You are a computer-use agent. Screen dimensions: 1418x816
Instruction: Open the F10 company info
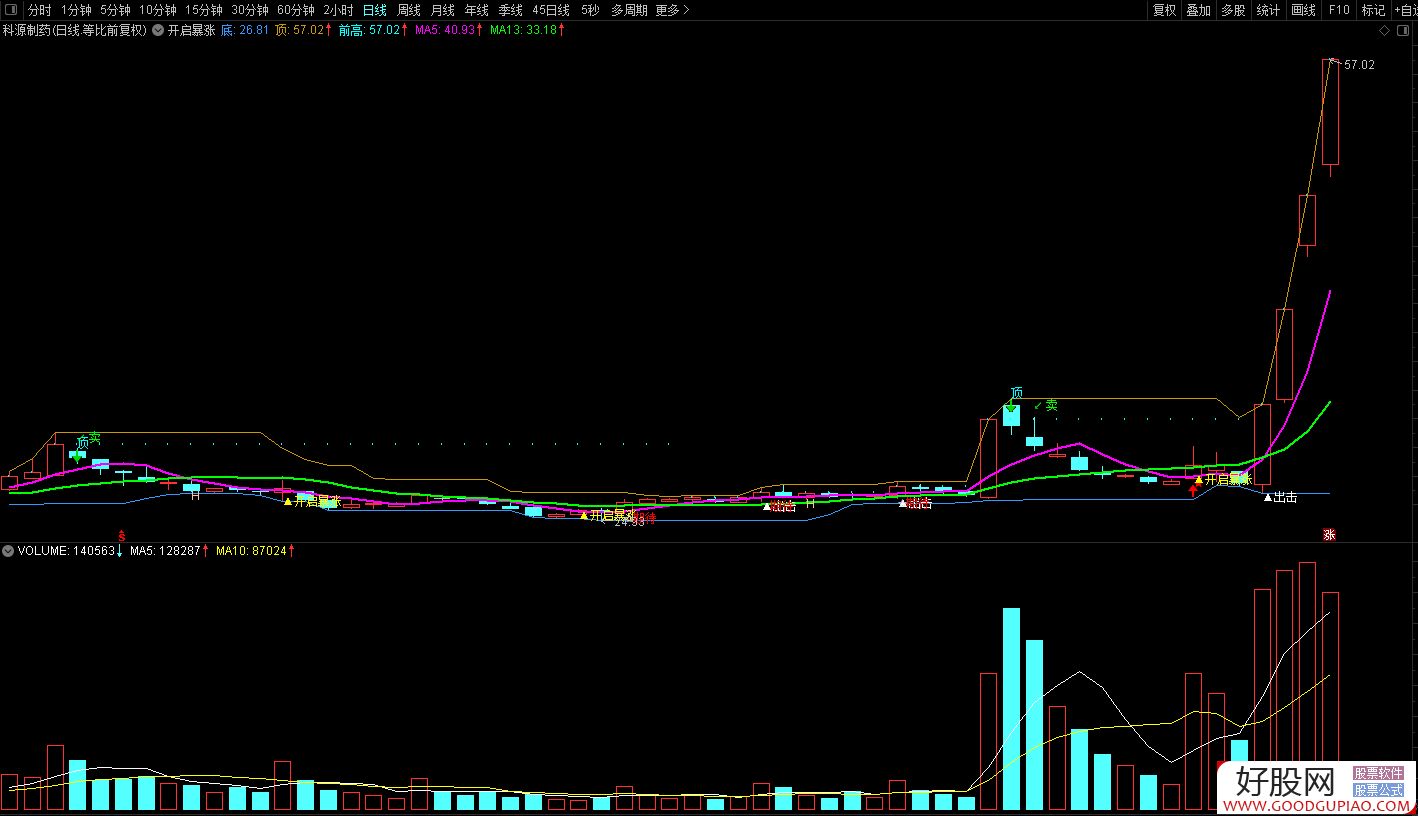[x=1339, y=10]
